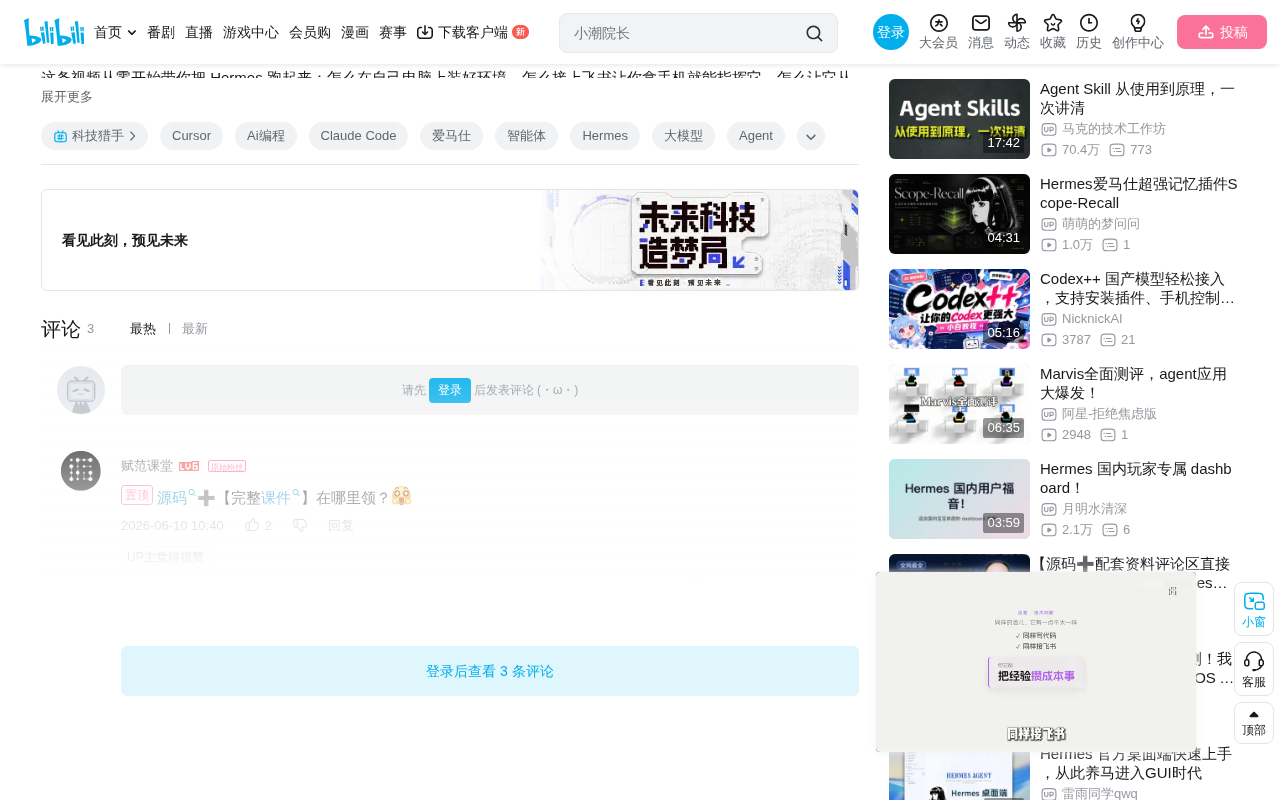Select the Agent tag chip
1280x800 pixels.
coord(756,136)
